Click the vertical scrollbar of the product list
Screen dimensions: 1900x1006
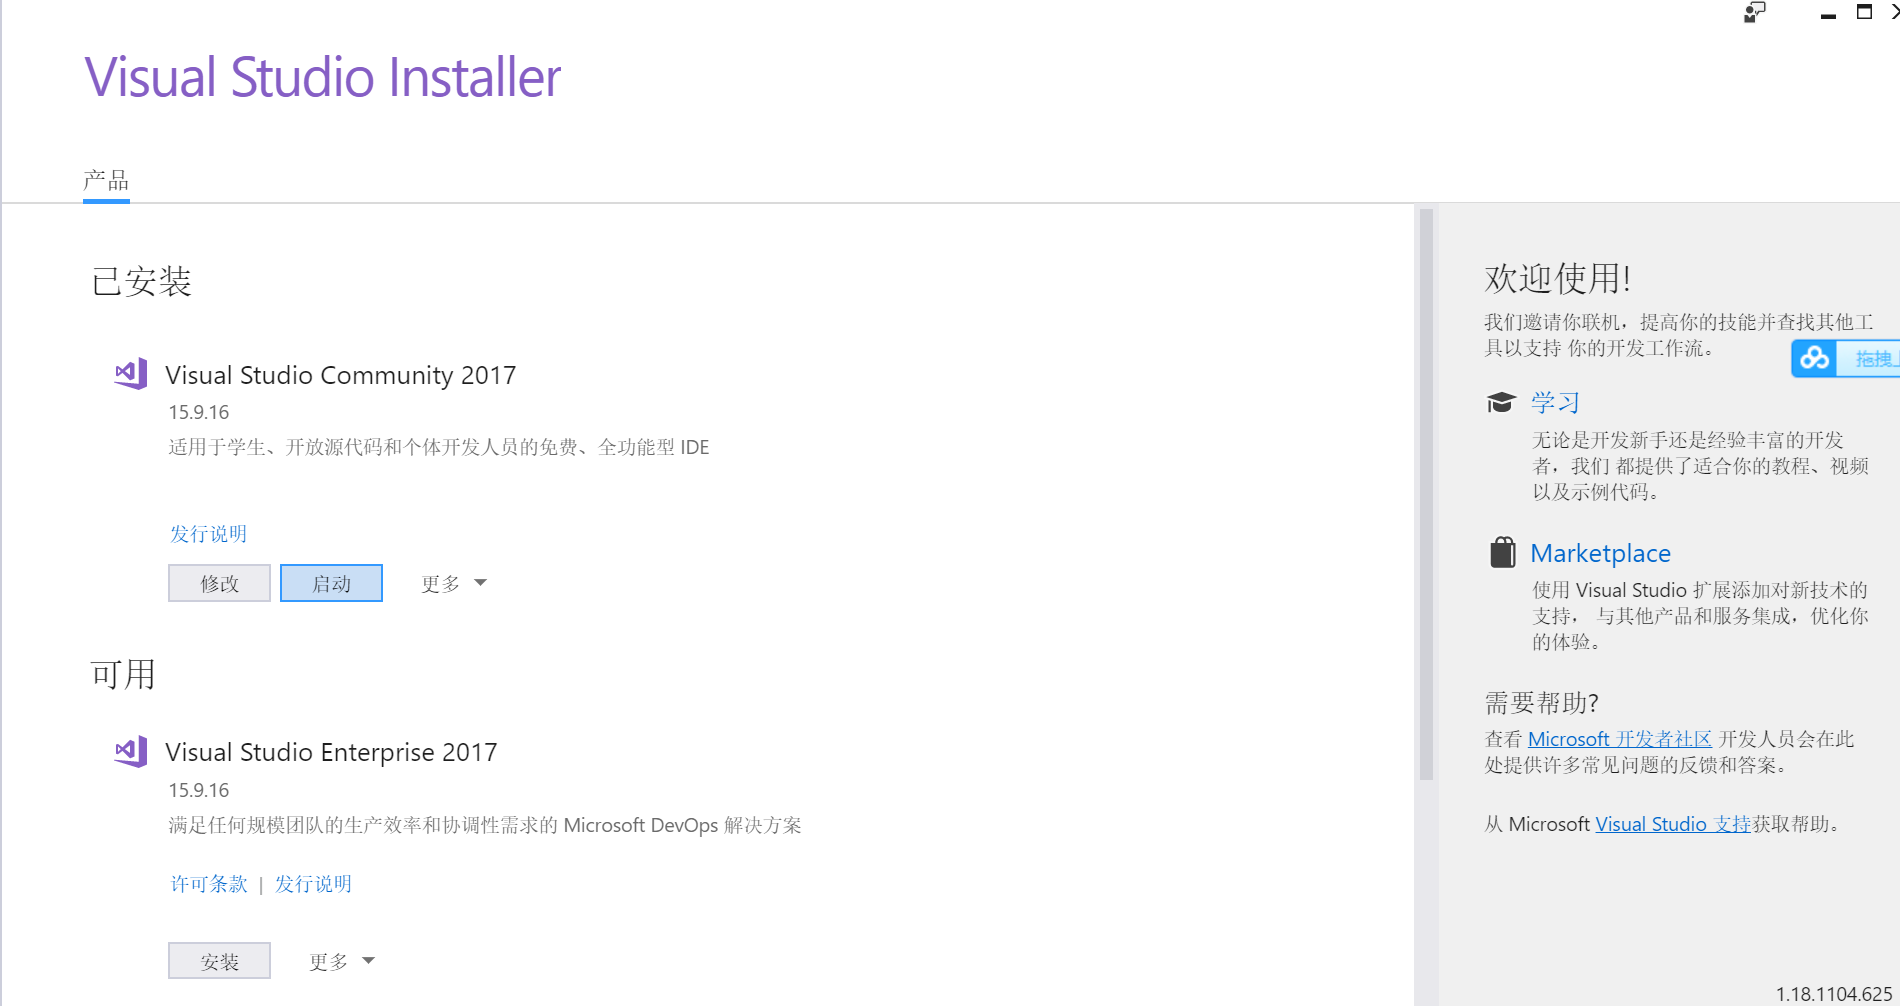[x=1426, y=494]
